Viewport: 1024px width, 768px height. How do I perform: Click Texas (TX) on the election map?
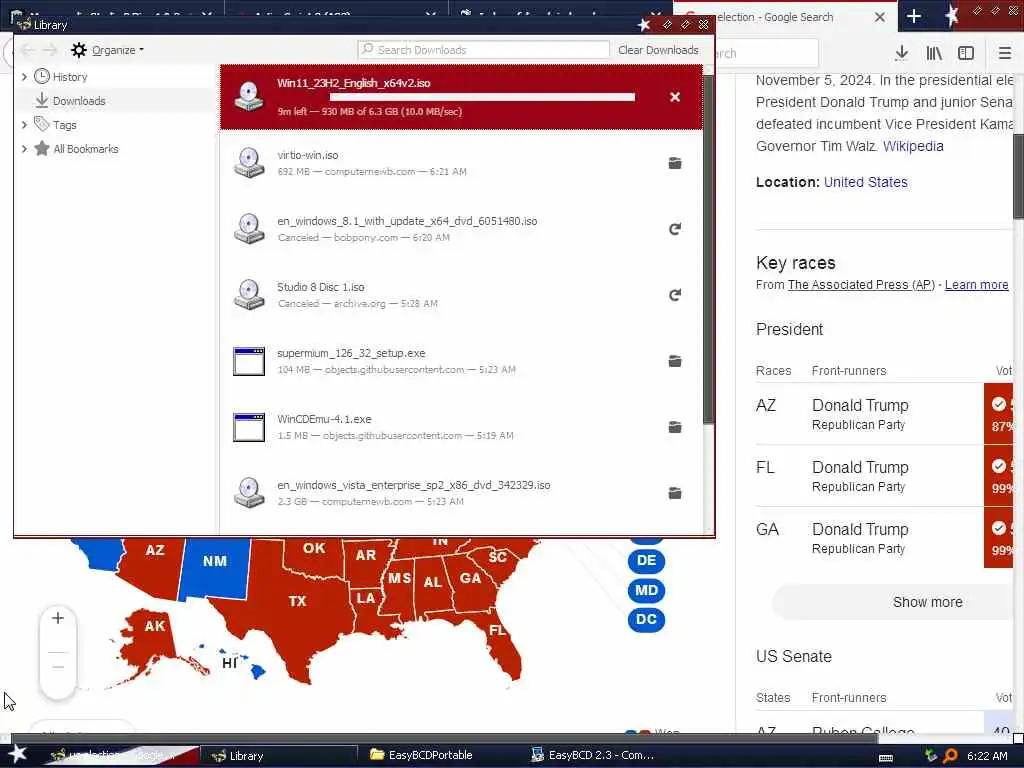[297, 601]
